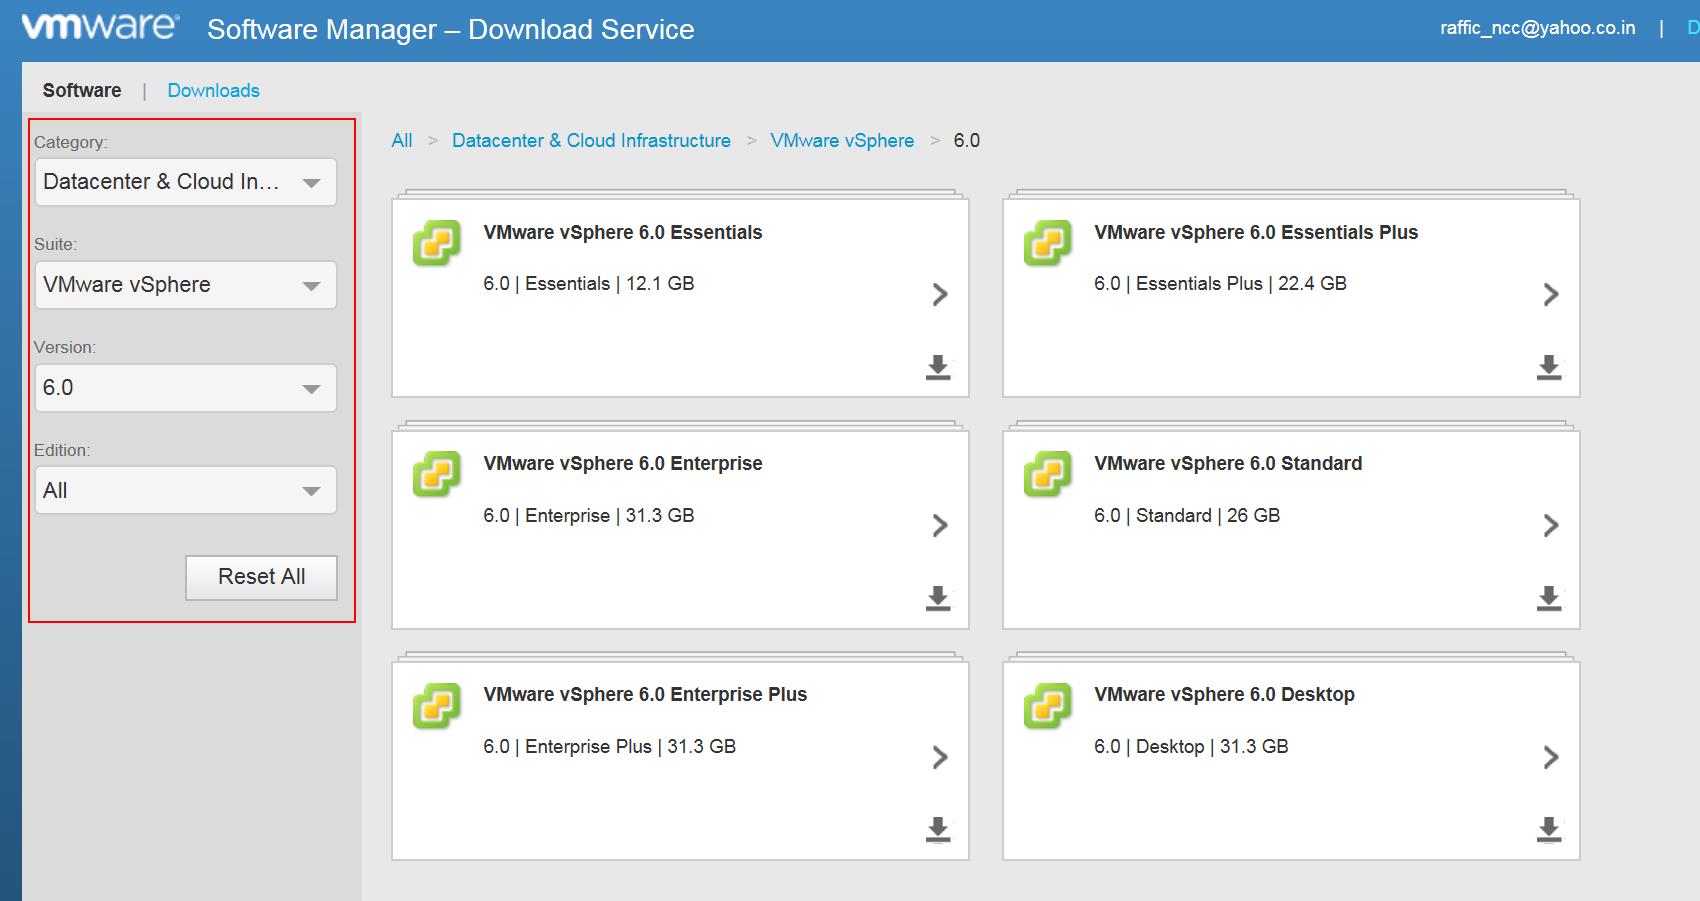Viewport: 1700px width, 901px height.
Task: Click vSphere 6.0 Essentials product icon
Action: [437, 243]
